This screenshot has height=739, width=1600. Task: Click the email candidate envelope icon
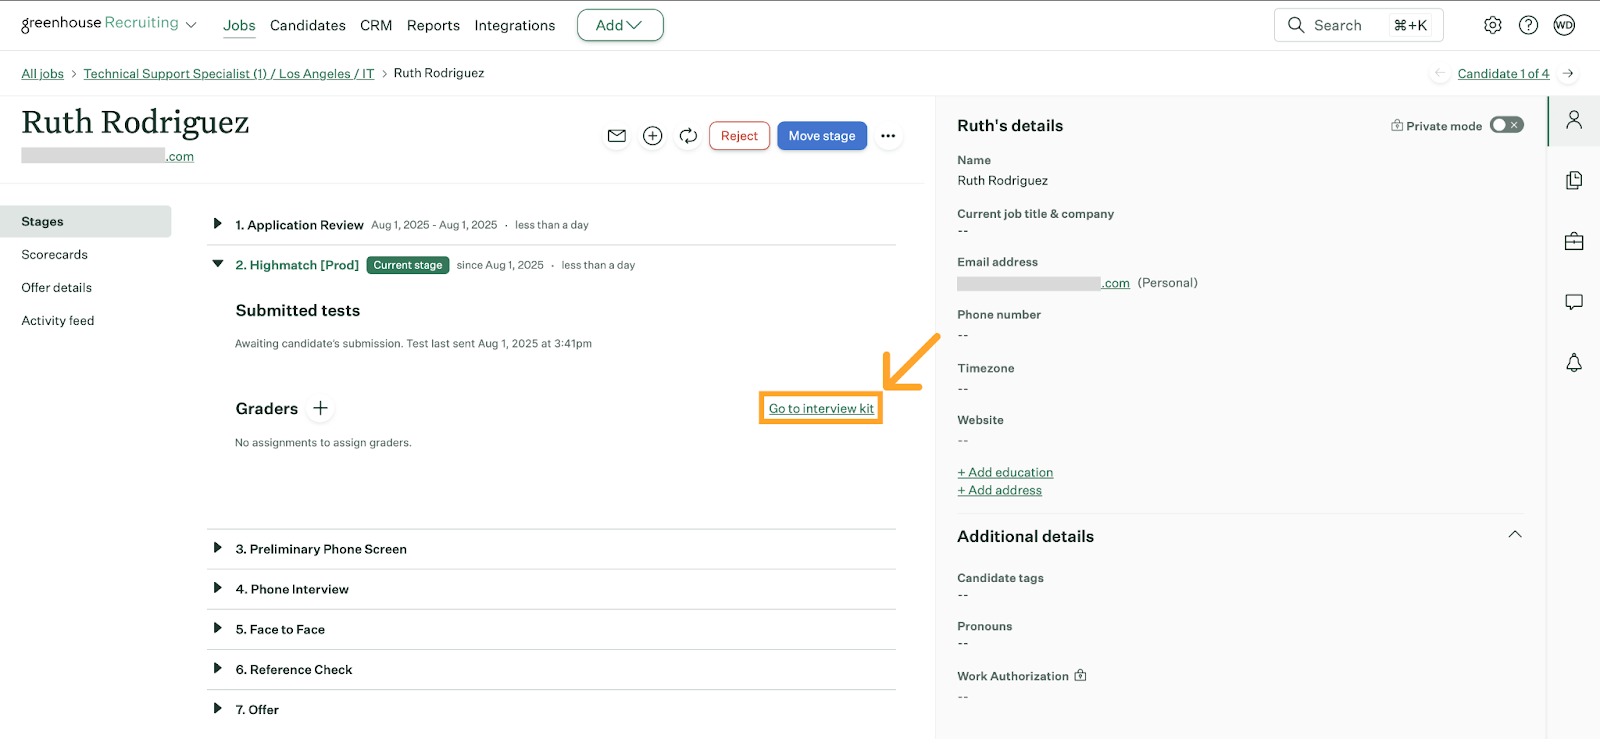(617, 136)
